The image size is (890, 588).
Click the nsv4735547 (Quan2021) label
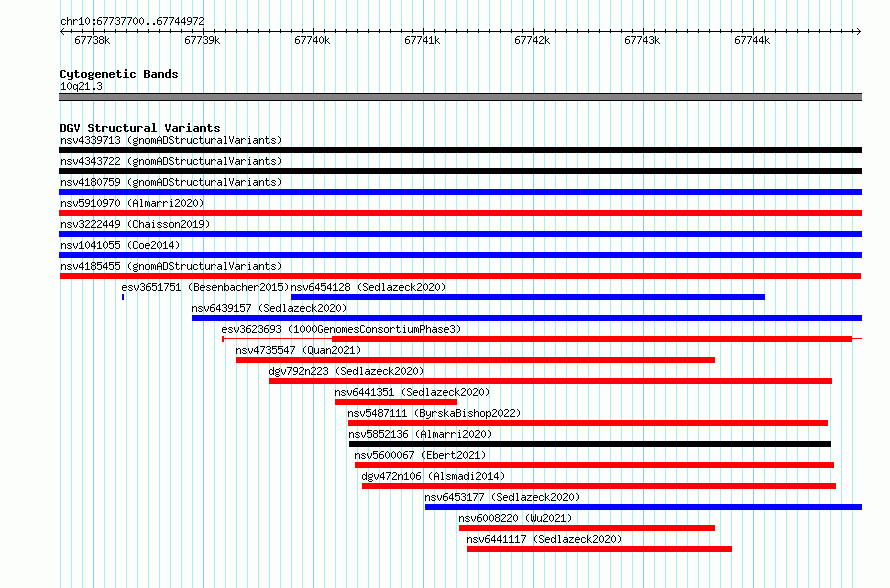(x=298, y=350)
